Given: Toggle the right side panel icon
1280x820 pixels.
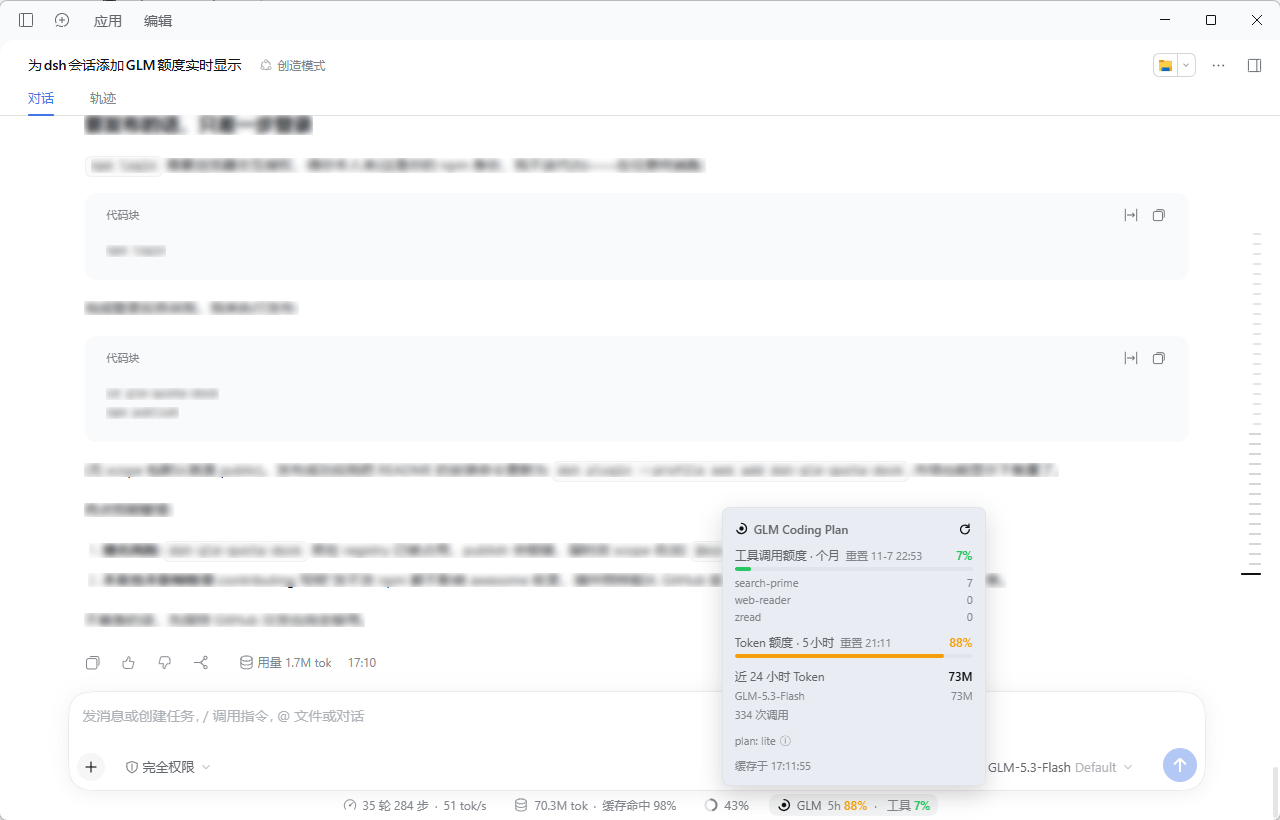Looking at the screenshot, I should [x=1254, y=65].
